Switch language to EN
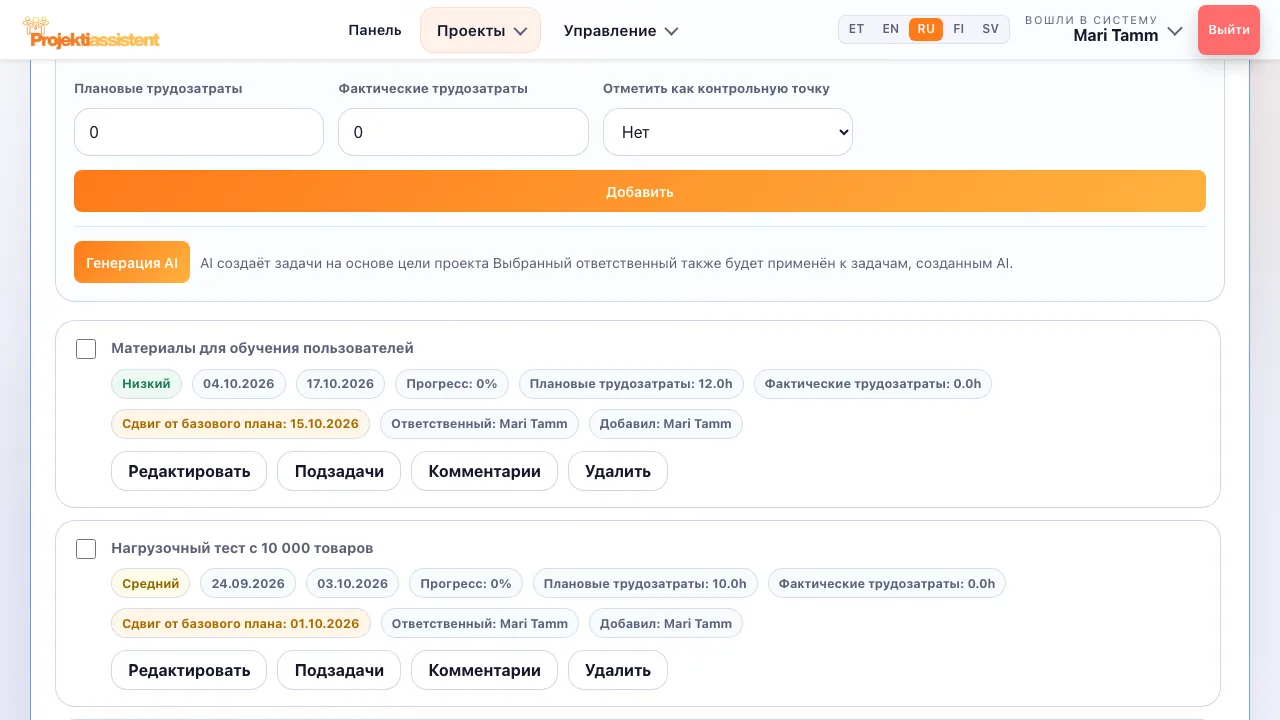The height and width of the screenshot is (720, 1280). 891,29
